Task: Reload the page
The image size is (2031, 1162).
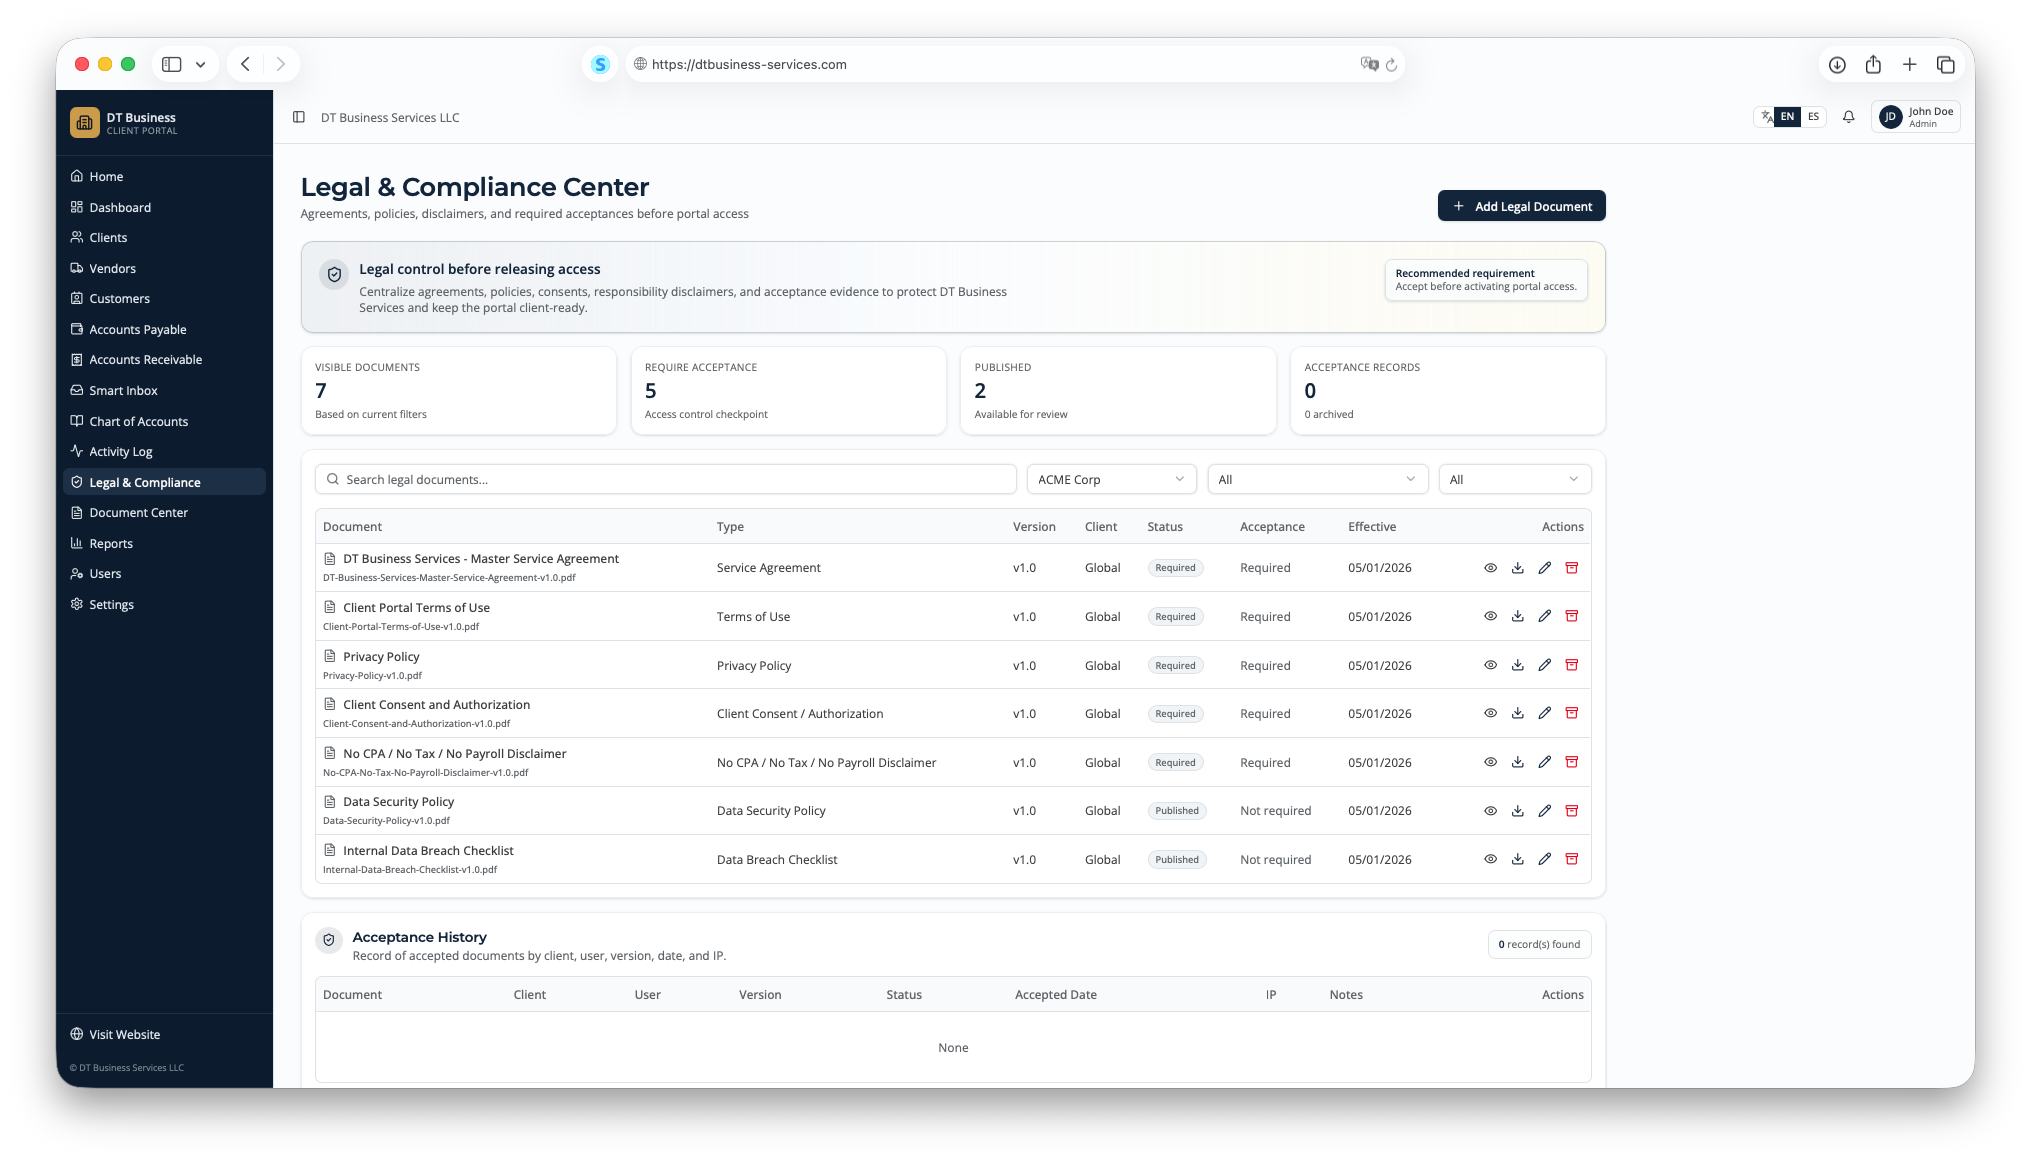Action: click(1391, 64)
